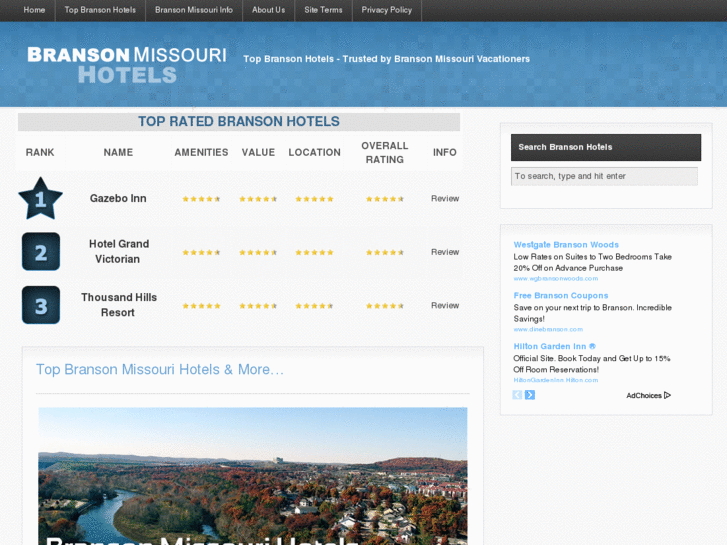Click the Thousand Hills Resort name
The height and width of the screenshot is (545, 727).
click(x=119, y=305)
